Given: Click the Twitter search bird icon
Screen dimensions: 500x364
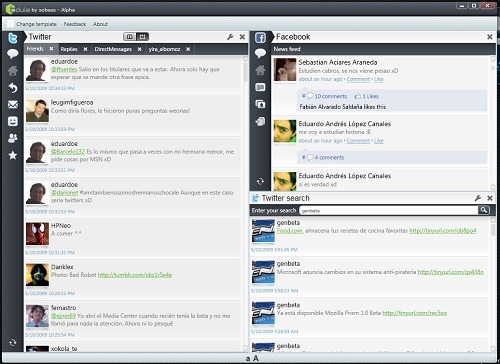Looking at the screenshot, I should click(x=255, y=198).
